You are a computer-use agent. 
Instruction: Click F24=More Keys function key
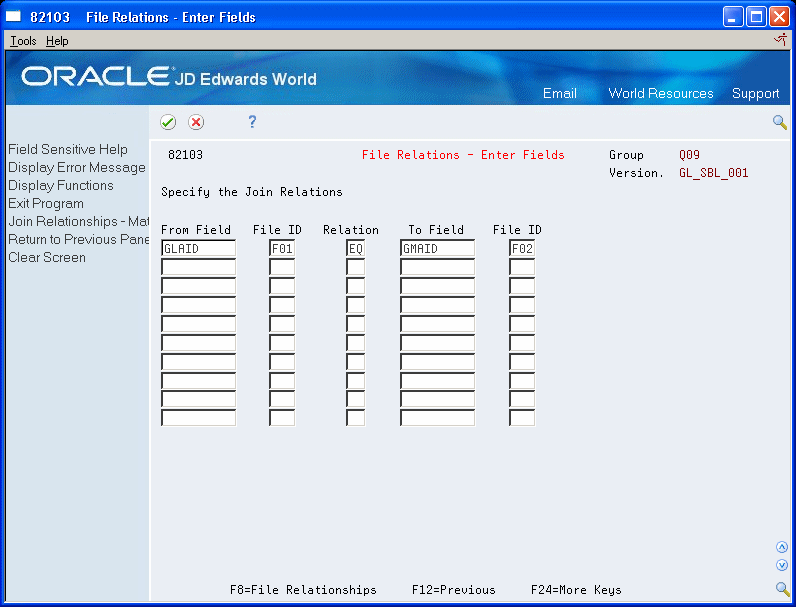576,590
